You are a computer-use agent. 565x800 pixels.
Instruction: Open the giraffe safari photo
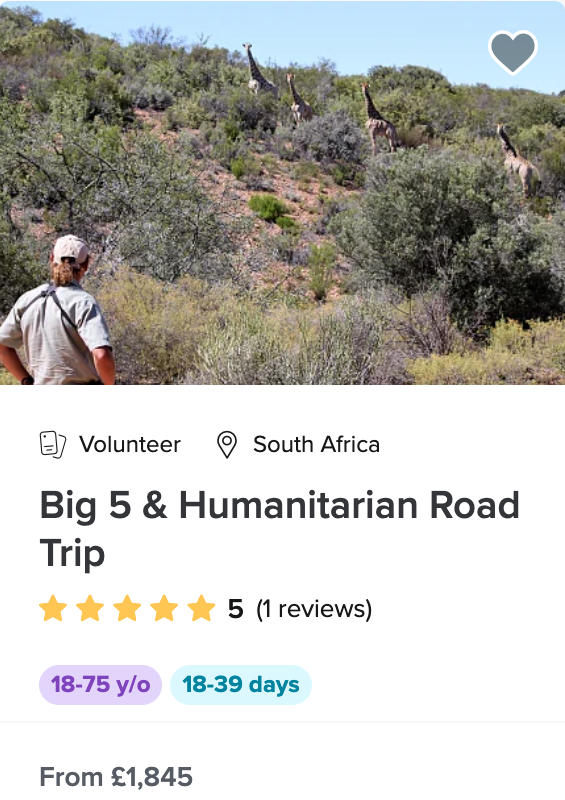point(282,192)
